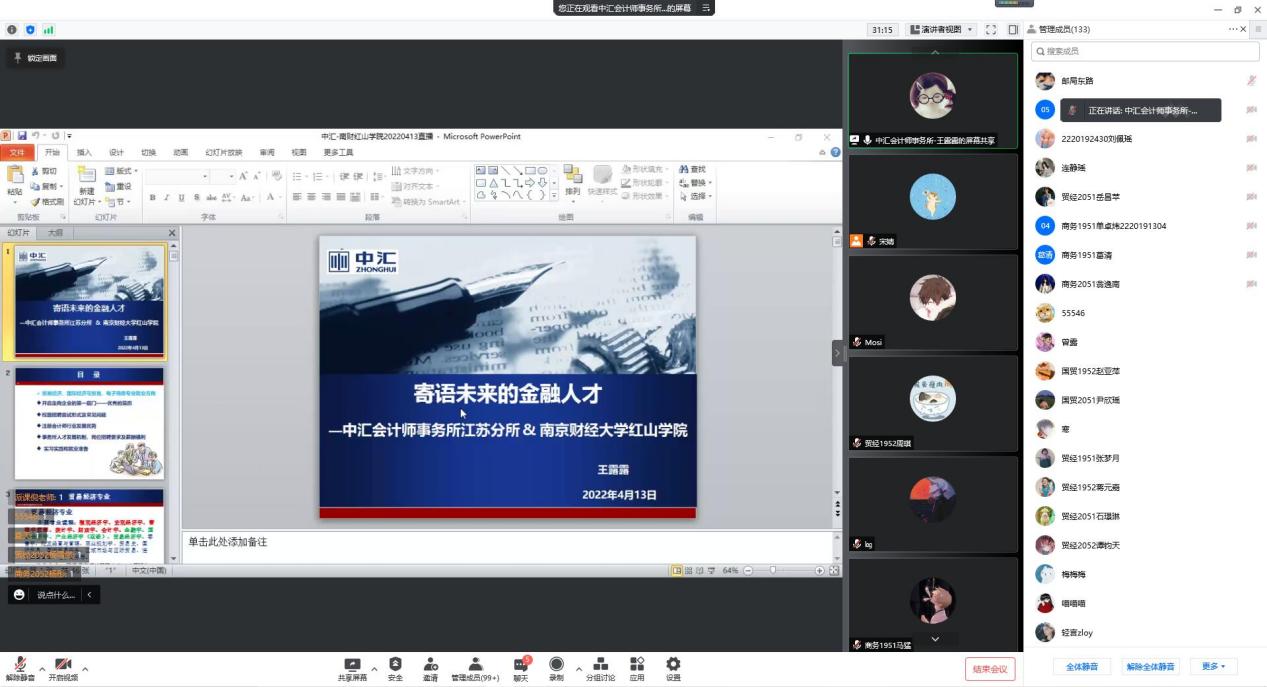Toggle the member sidebar panel icon
The width and height of the screenshot is (1267, 687).
1013,30
